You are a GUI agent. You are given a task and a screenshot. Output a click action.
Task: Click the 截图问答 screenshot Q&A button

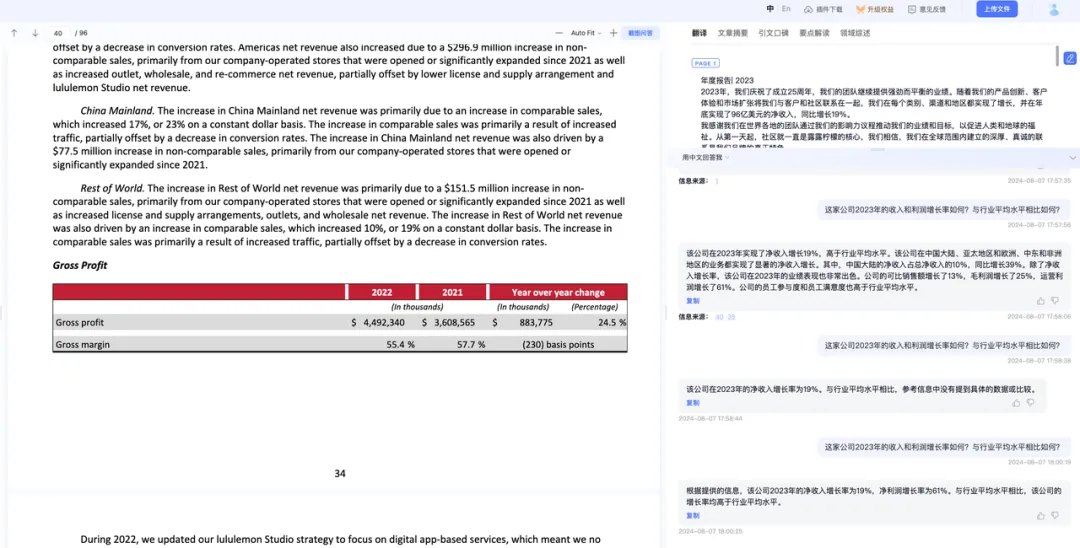click(641, 33)
